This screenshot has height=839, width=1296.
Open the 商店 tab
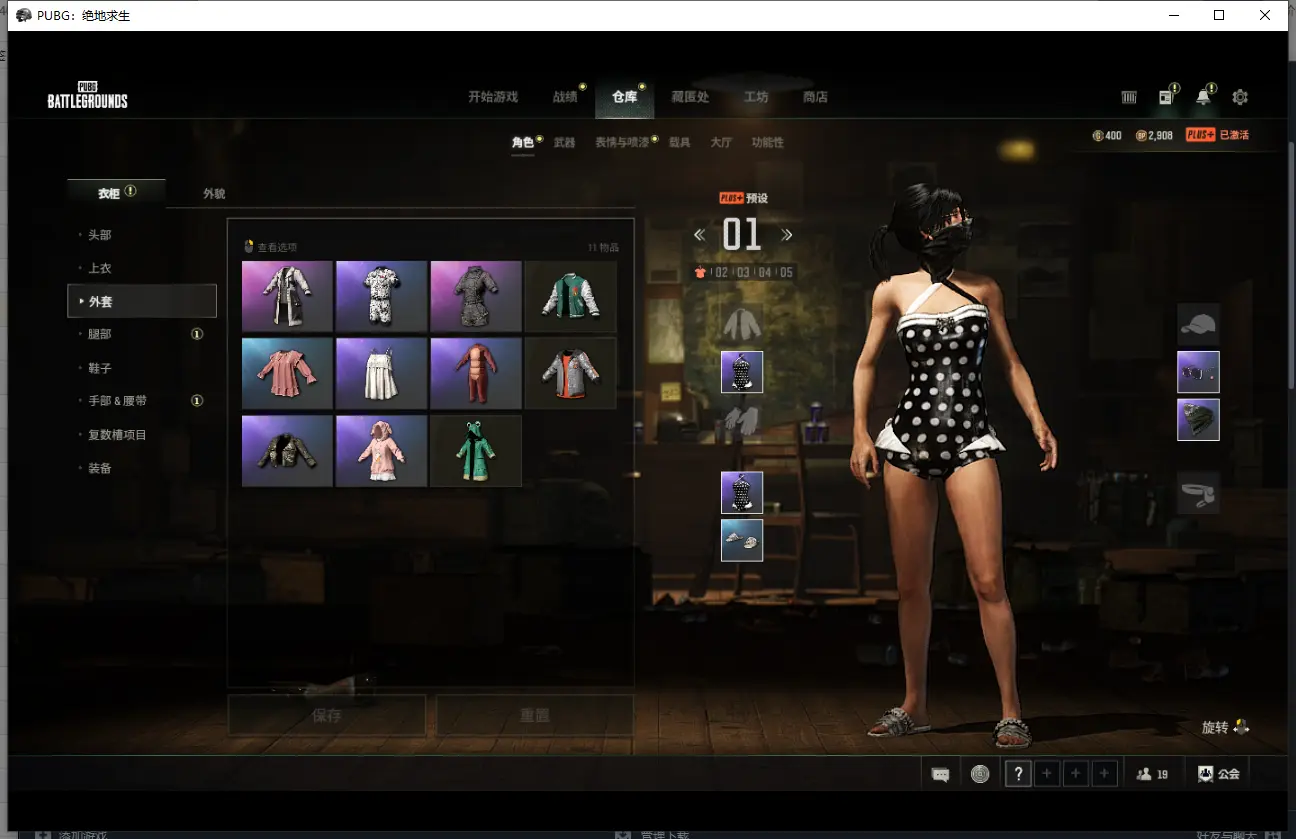815,97
